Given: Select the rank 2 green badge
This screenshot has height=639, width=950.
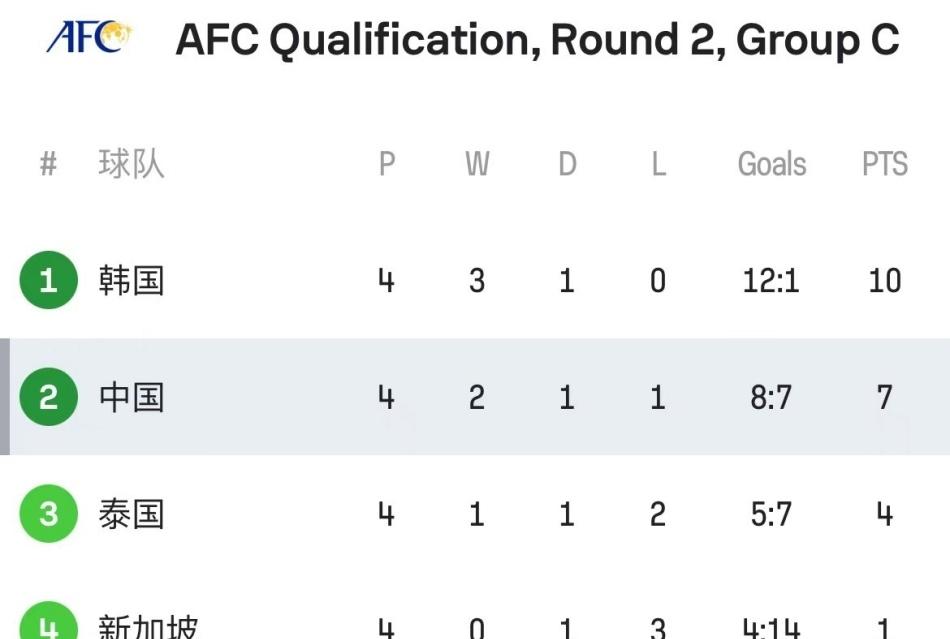Looking at the screenshot, I should point(48,397).
